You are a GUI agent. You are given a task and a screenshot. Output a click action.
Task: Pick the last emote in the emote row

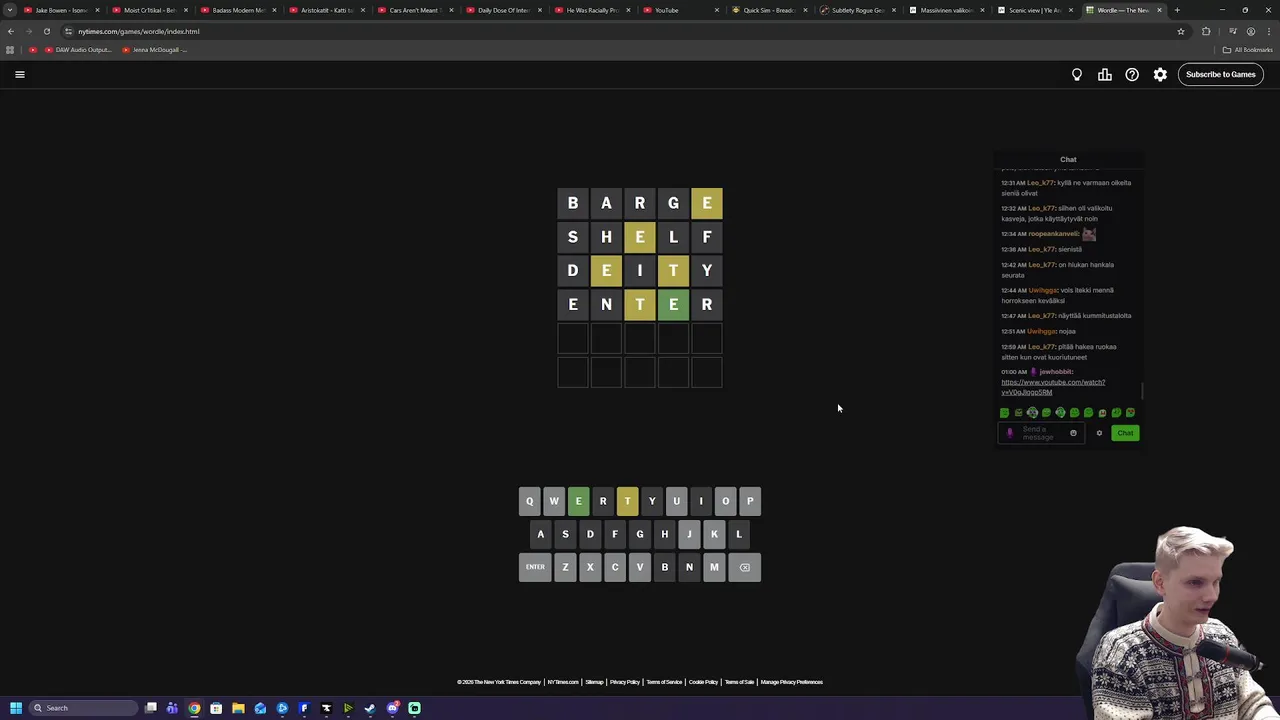(x=1130, y=412)
